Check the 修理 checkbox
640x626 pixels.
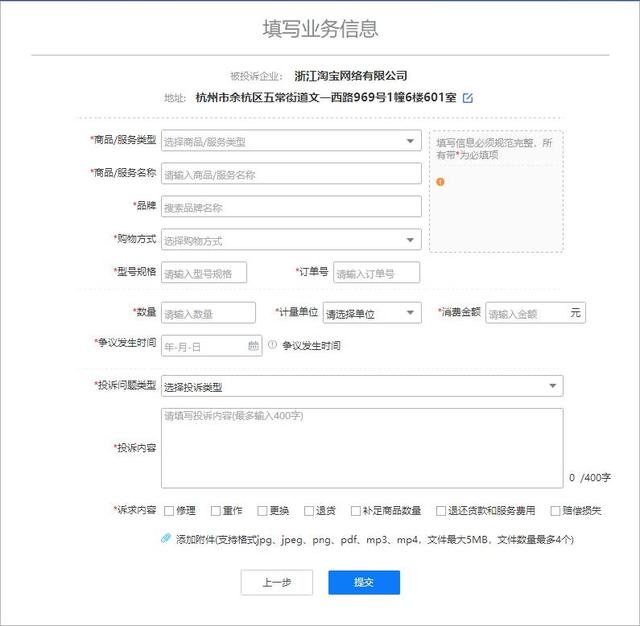click(169, 511)
